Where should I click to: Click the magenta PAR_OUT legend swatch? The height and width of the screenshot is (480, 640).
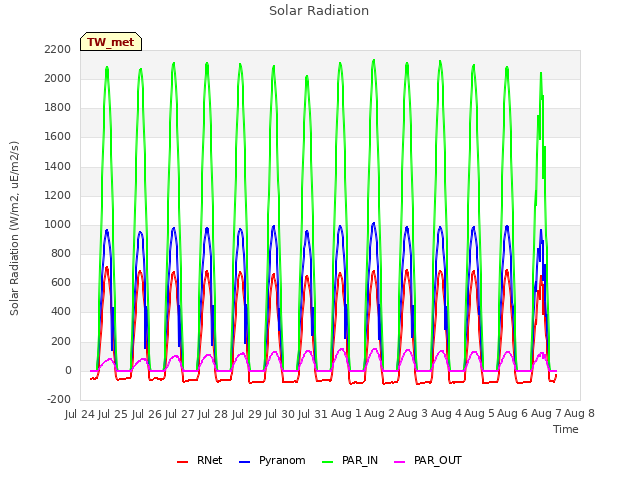click(x=400, y=462)
